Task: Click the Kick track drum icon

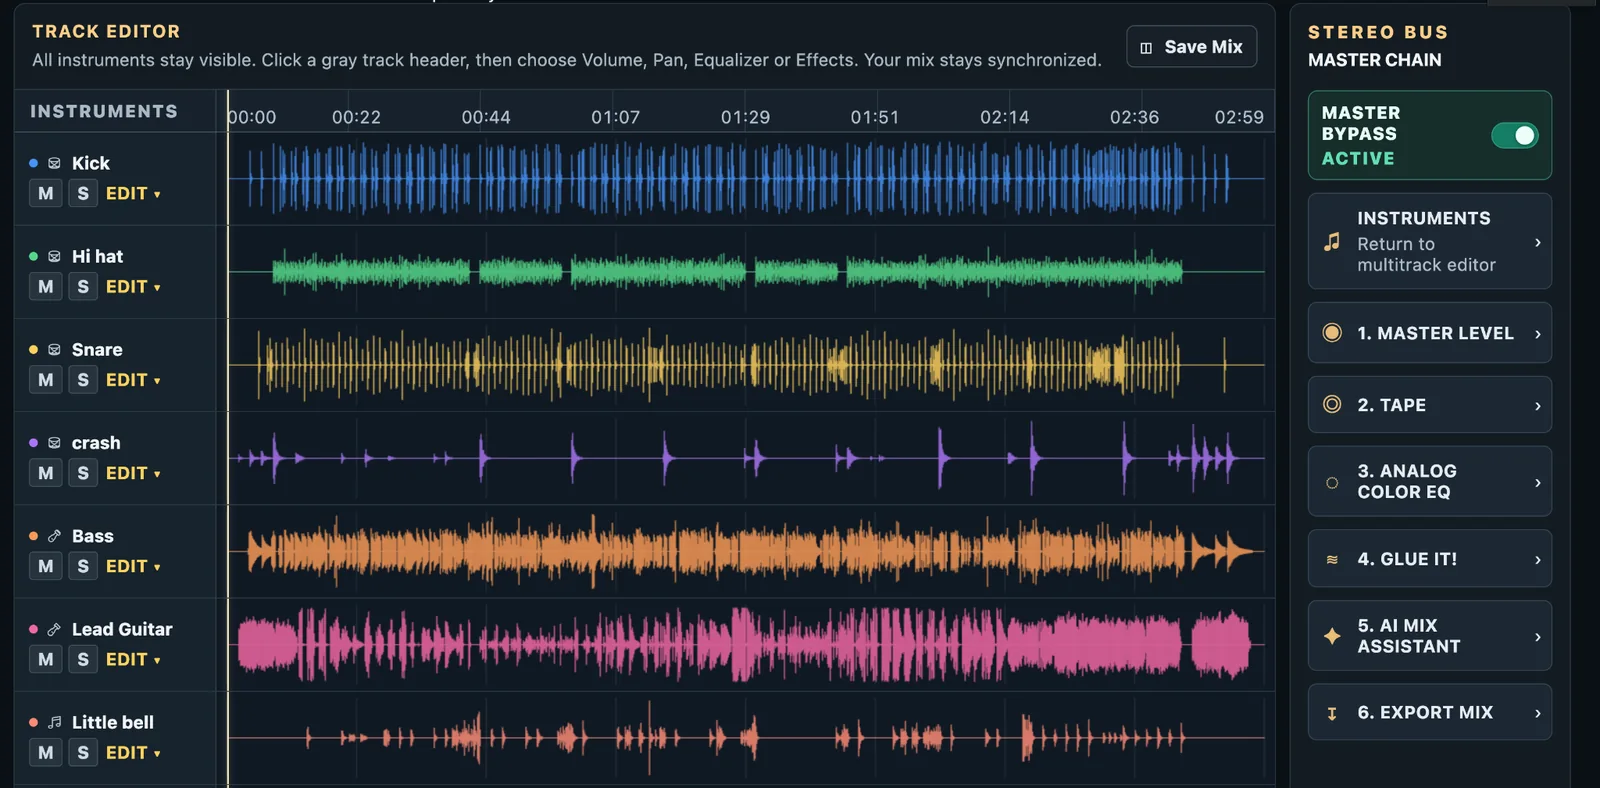Action: coord(54,163)
